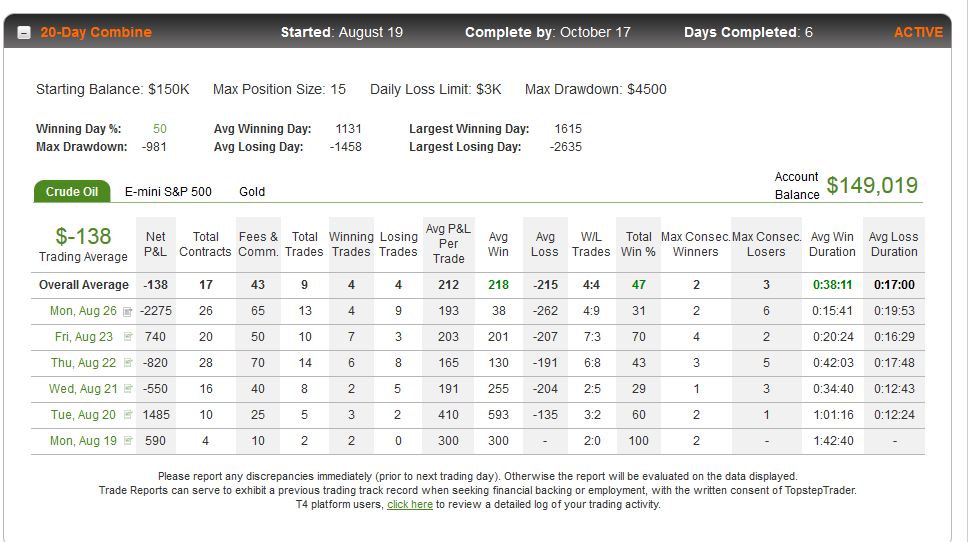Screen dimensions: 969x542
Task: Collapse the 20-Day Combine panel
Action: pyautogui.click(x=23, y=33)
